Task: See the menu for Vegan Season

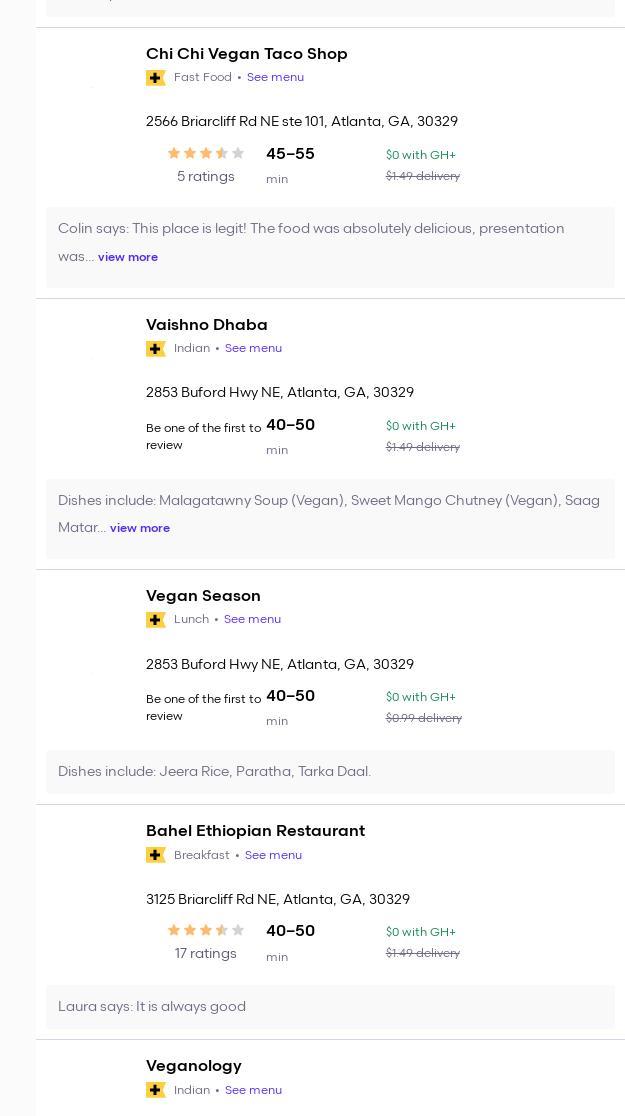Action: pyautogui.click(x=252, y=619)
